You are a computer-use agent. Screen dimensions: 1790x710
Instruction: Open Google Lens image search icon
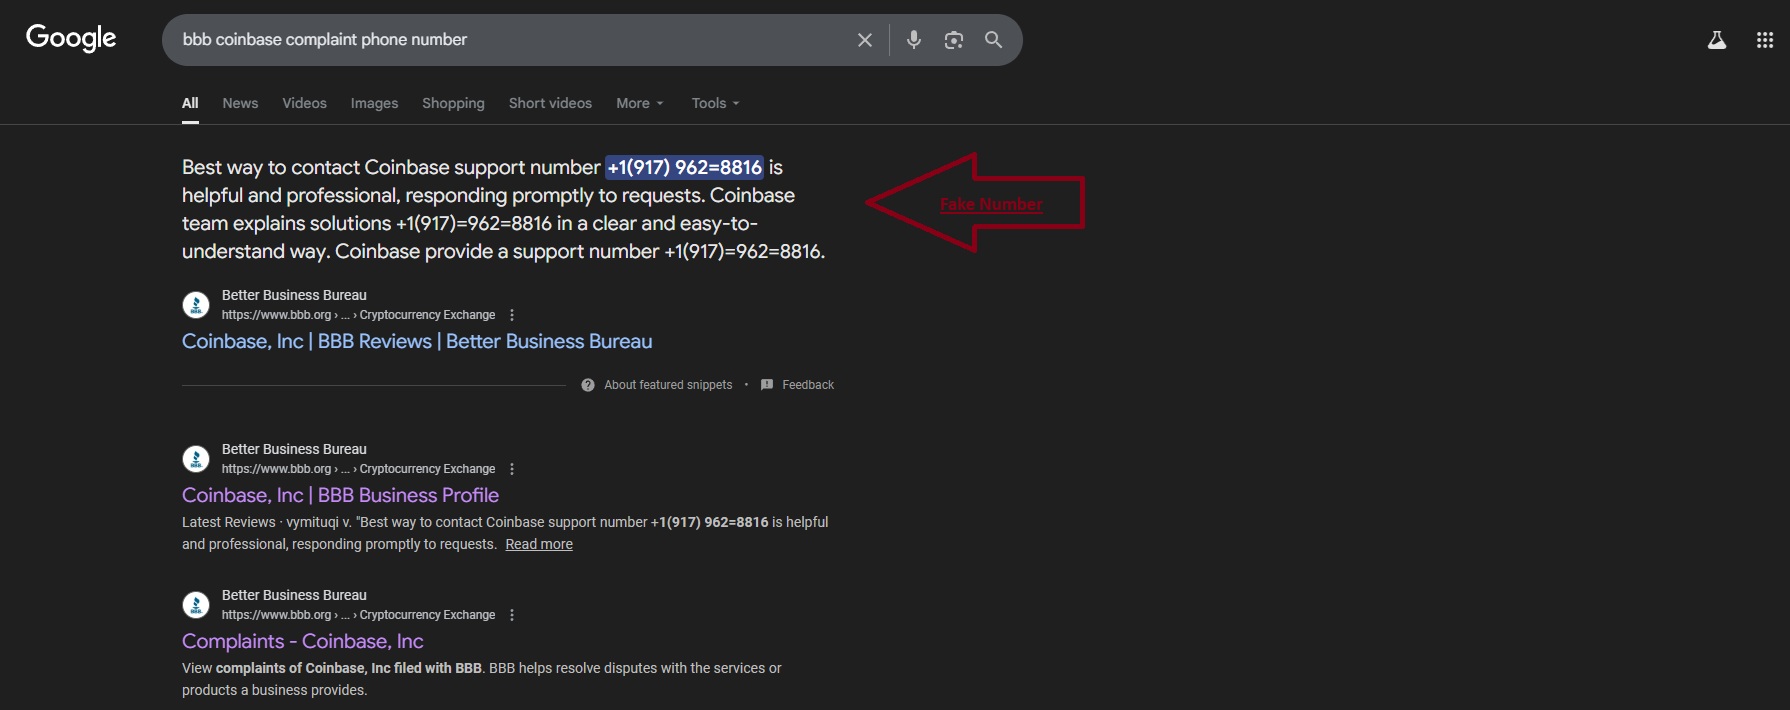click(x=953, y=40)
